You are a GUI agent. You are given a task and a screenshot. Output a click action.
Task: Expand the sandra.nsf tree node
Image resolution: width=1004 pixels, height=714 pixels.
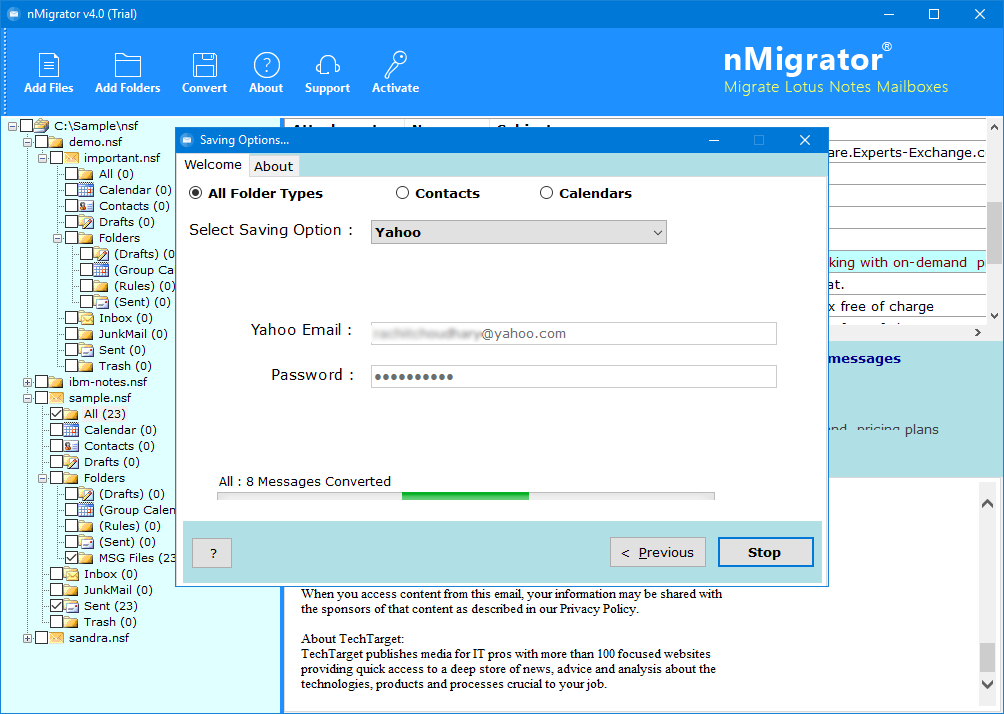point(28,638)
